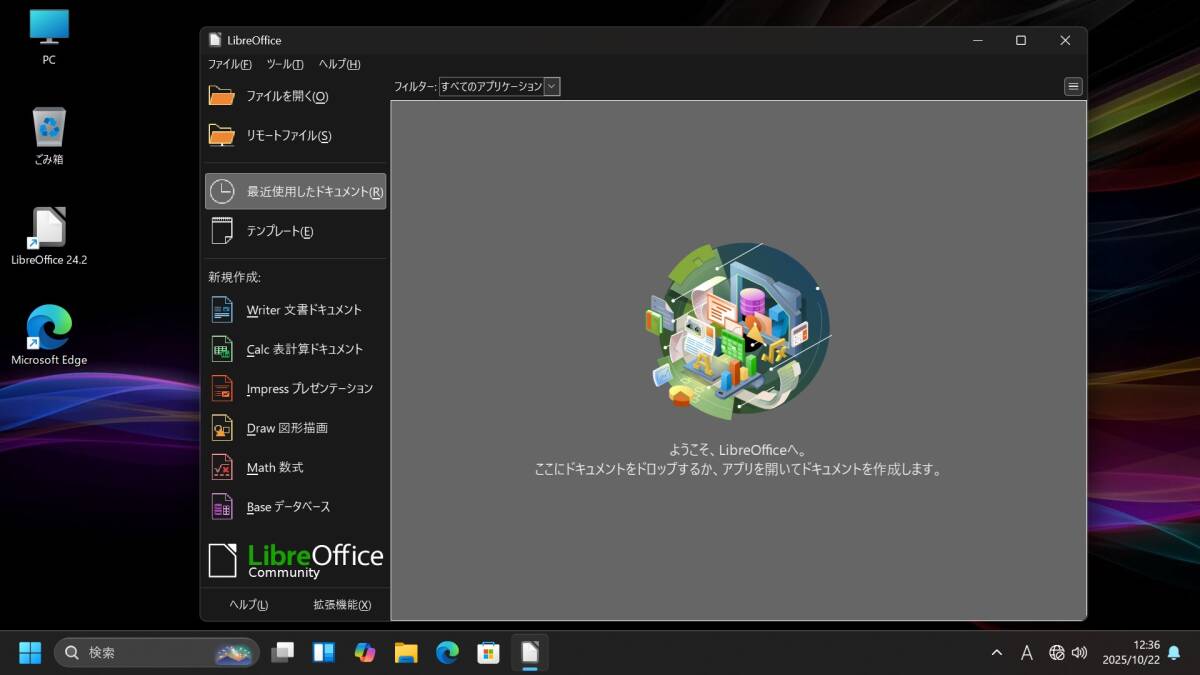Image resolution: width=1200 pixels, height=675 pixels.
Task: Open the templates icon in sidebar
Action: pos(221,231)
